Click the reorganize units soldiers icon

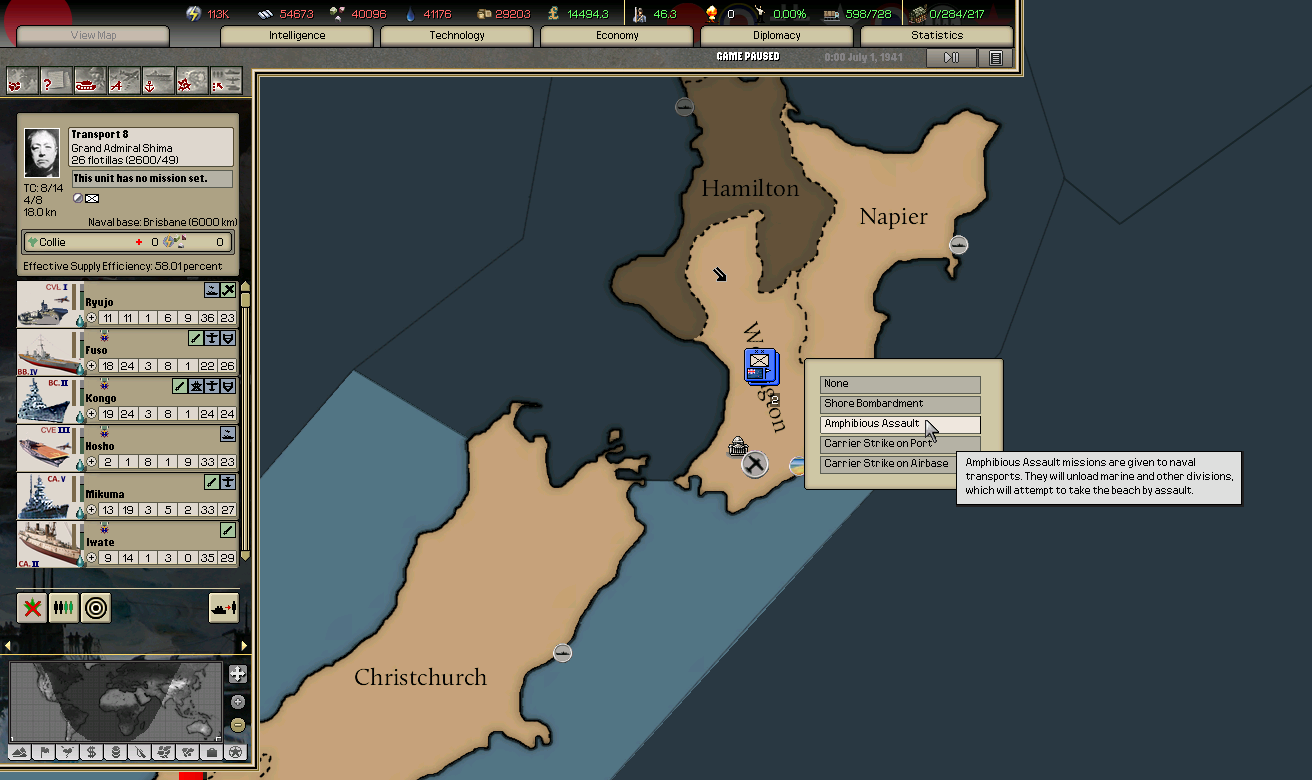[64, 607]
